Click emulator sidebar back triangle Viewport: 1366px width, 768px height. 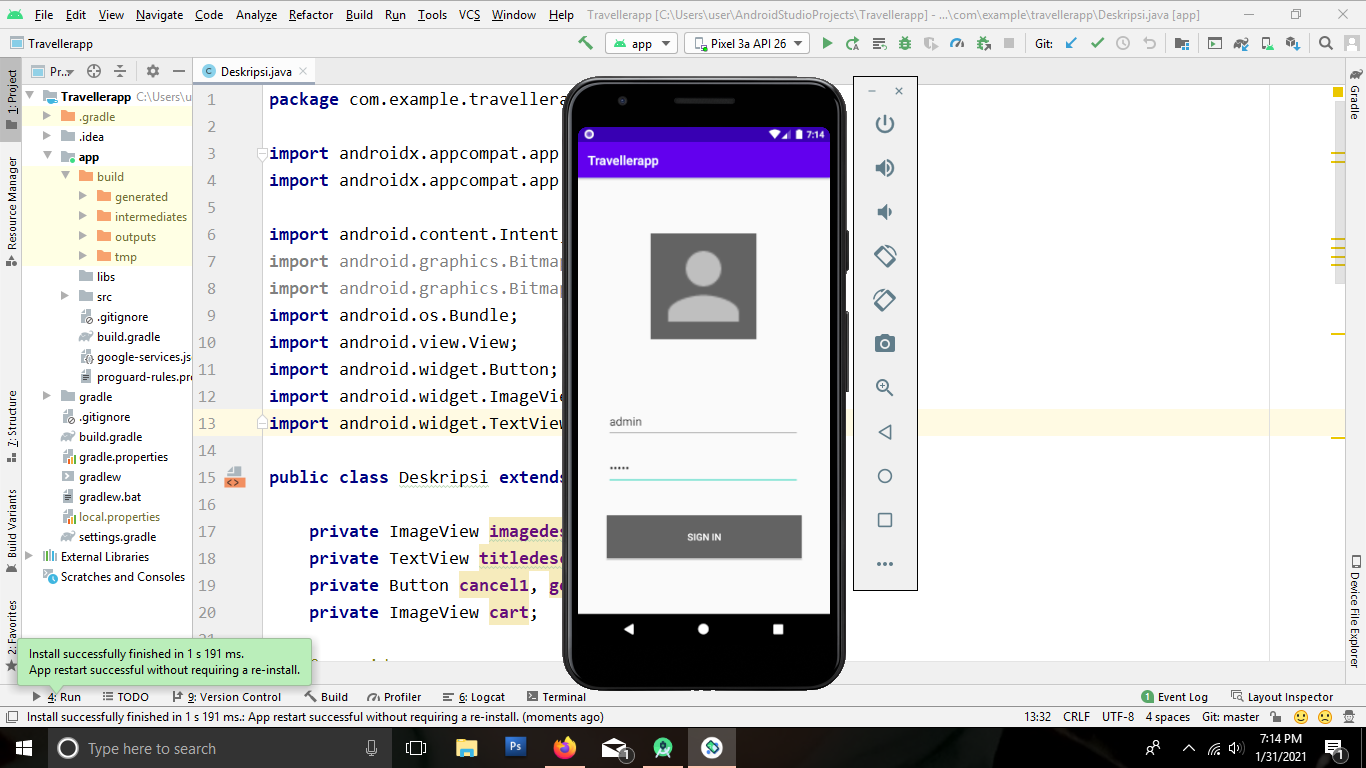pyautogui.click(x=884, y=432)
